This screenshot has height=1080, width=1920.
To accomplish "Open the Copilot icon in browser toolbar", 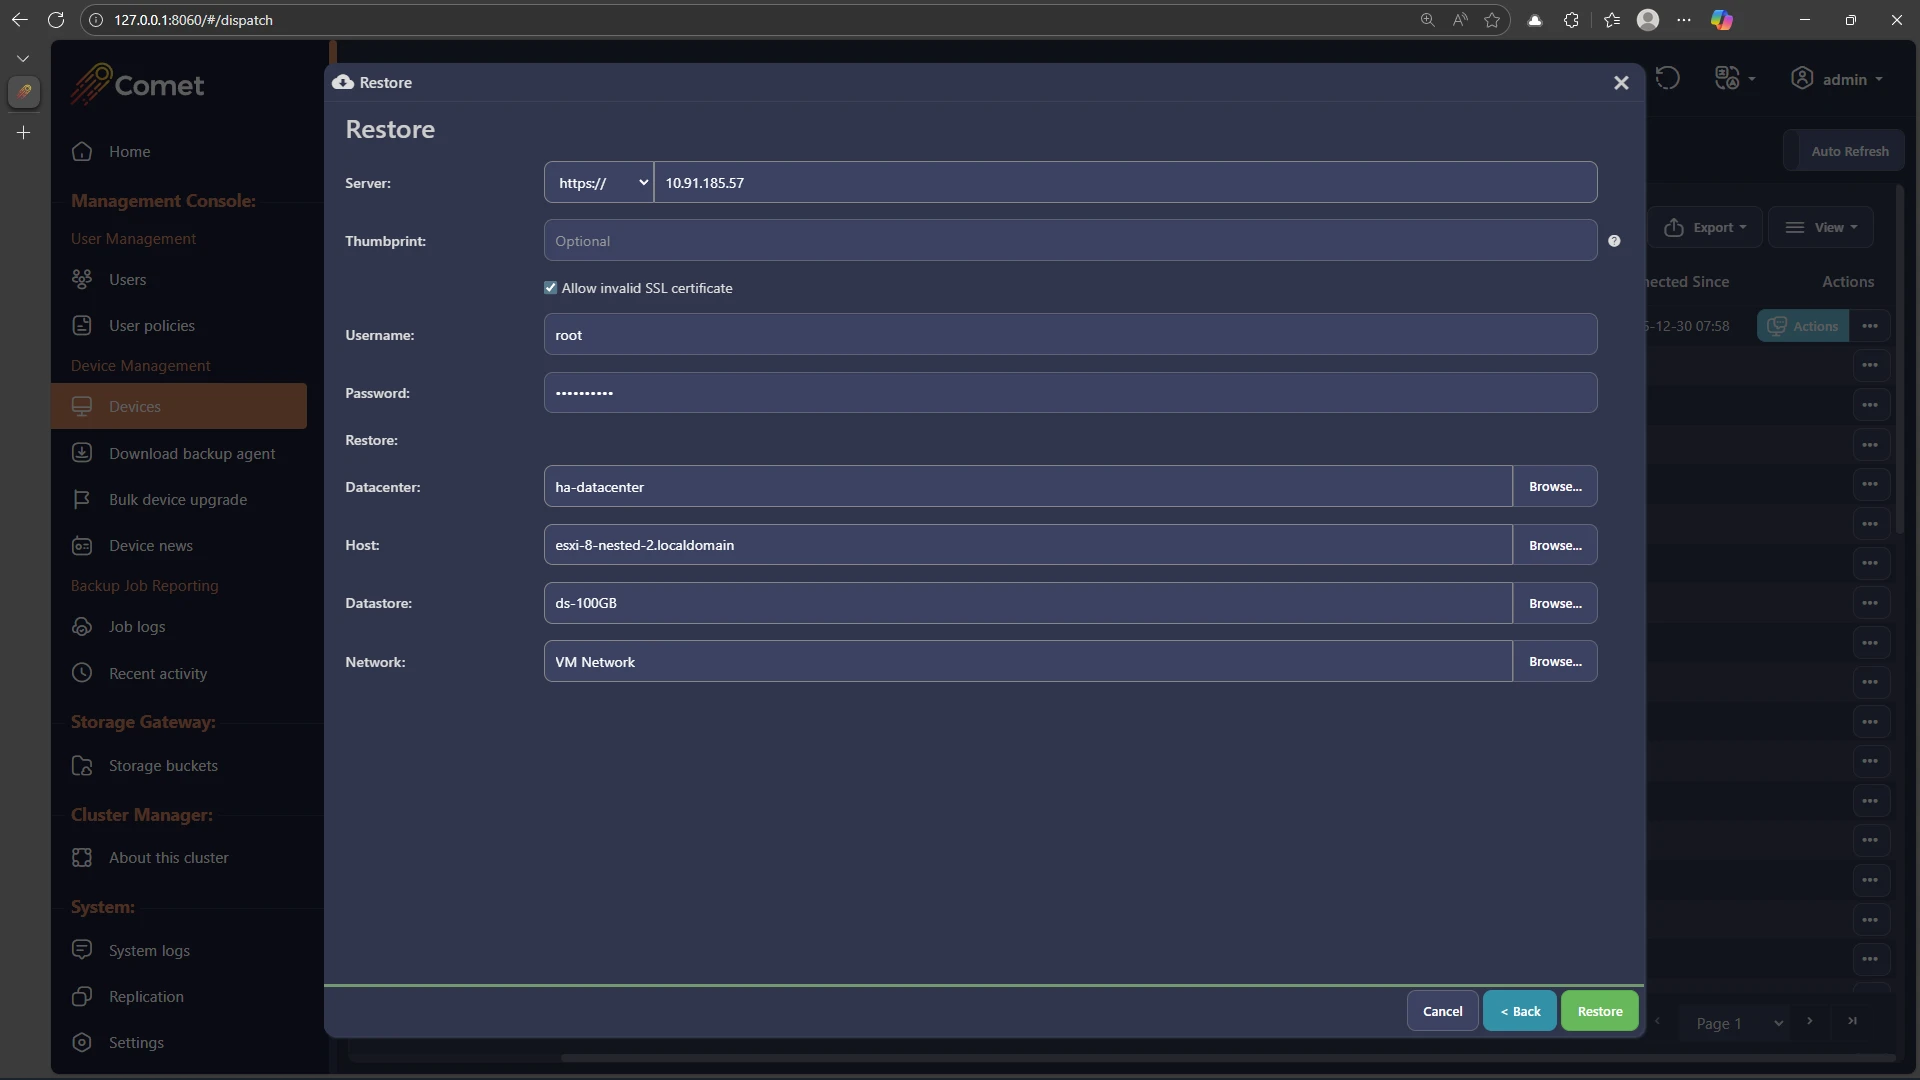I will (1722, 20).
